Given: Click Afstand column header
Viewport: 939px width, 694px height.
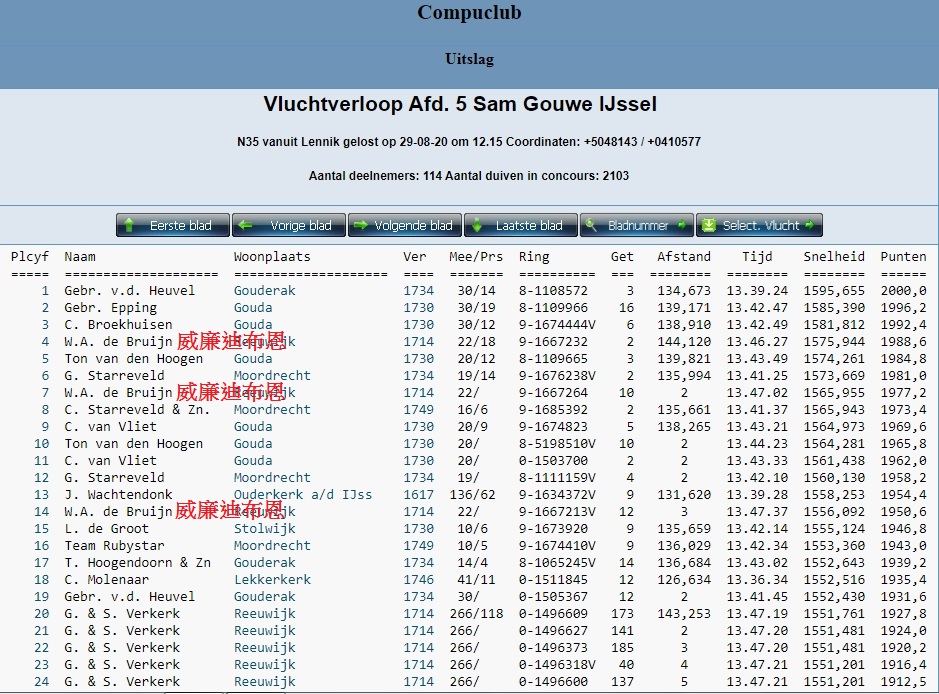Looking at the screenshot, I should (683, 257).
